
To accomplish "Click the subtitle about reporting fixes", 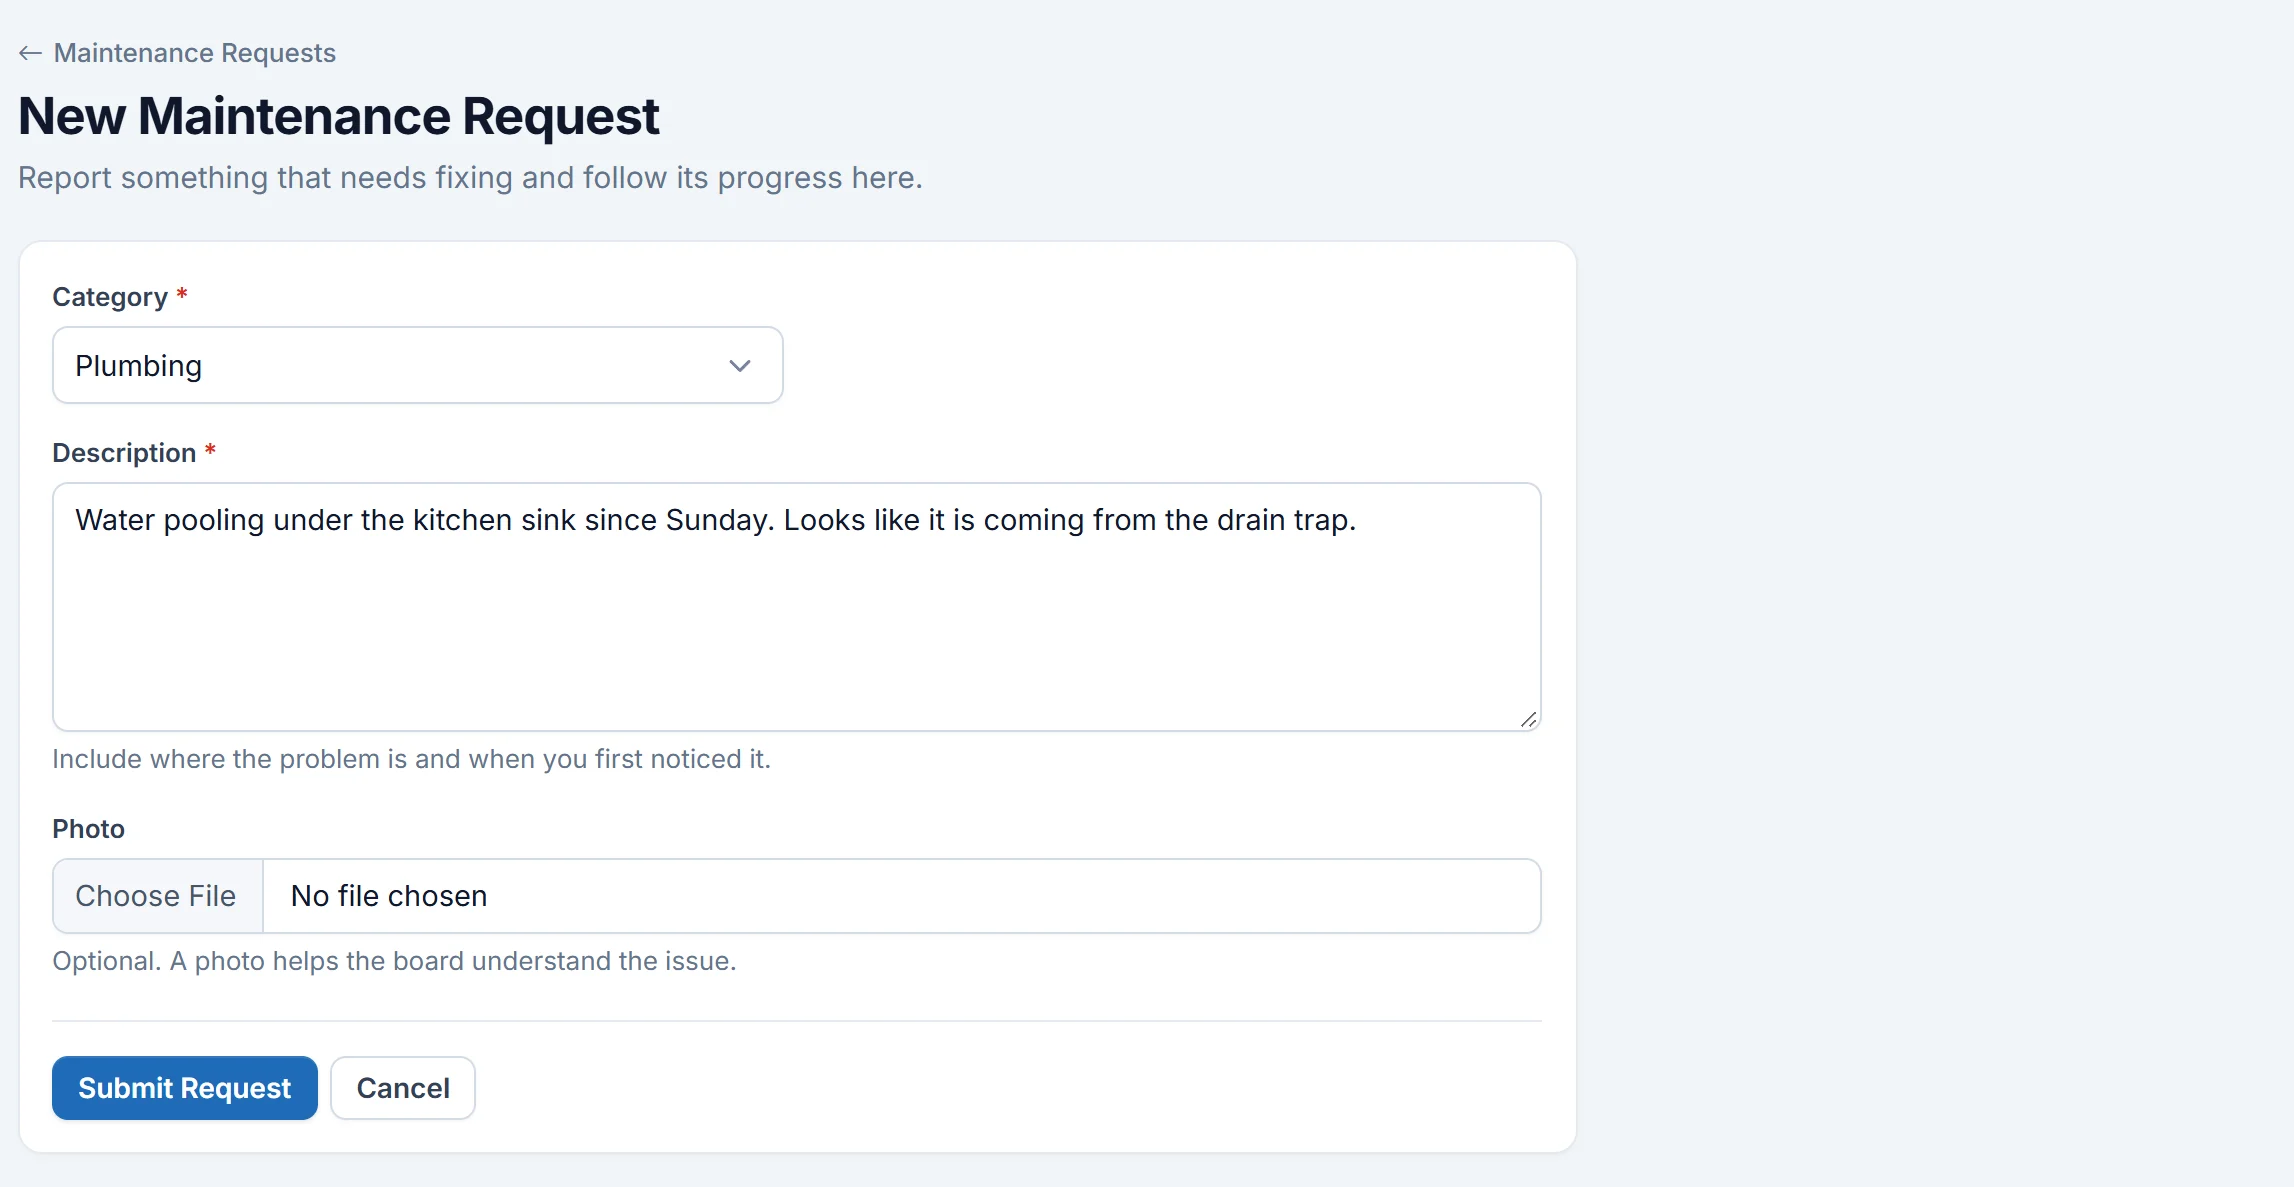I will 470,178.
